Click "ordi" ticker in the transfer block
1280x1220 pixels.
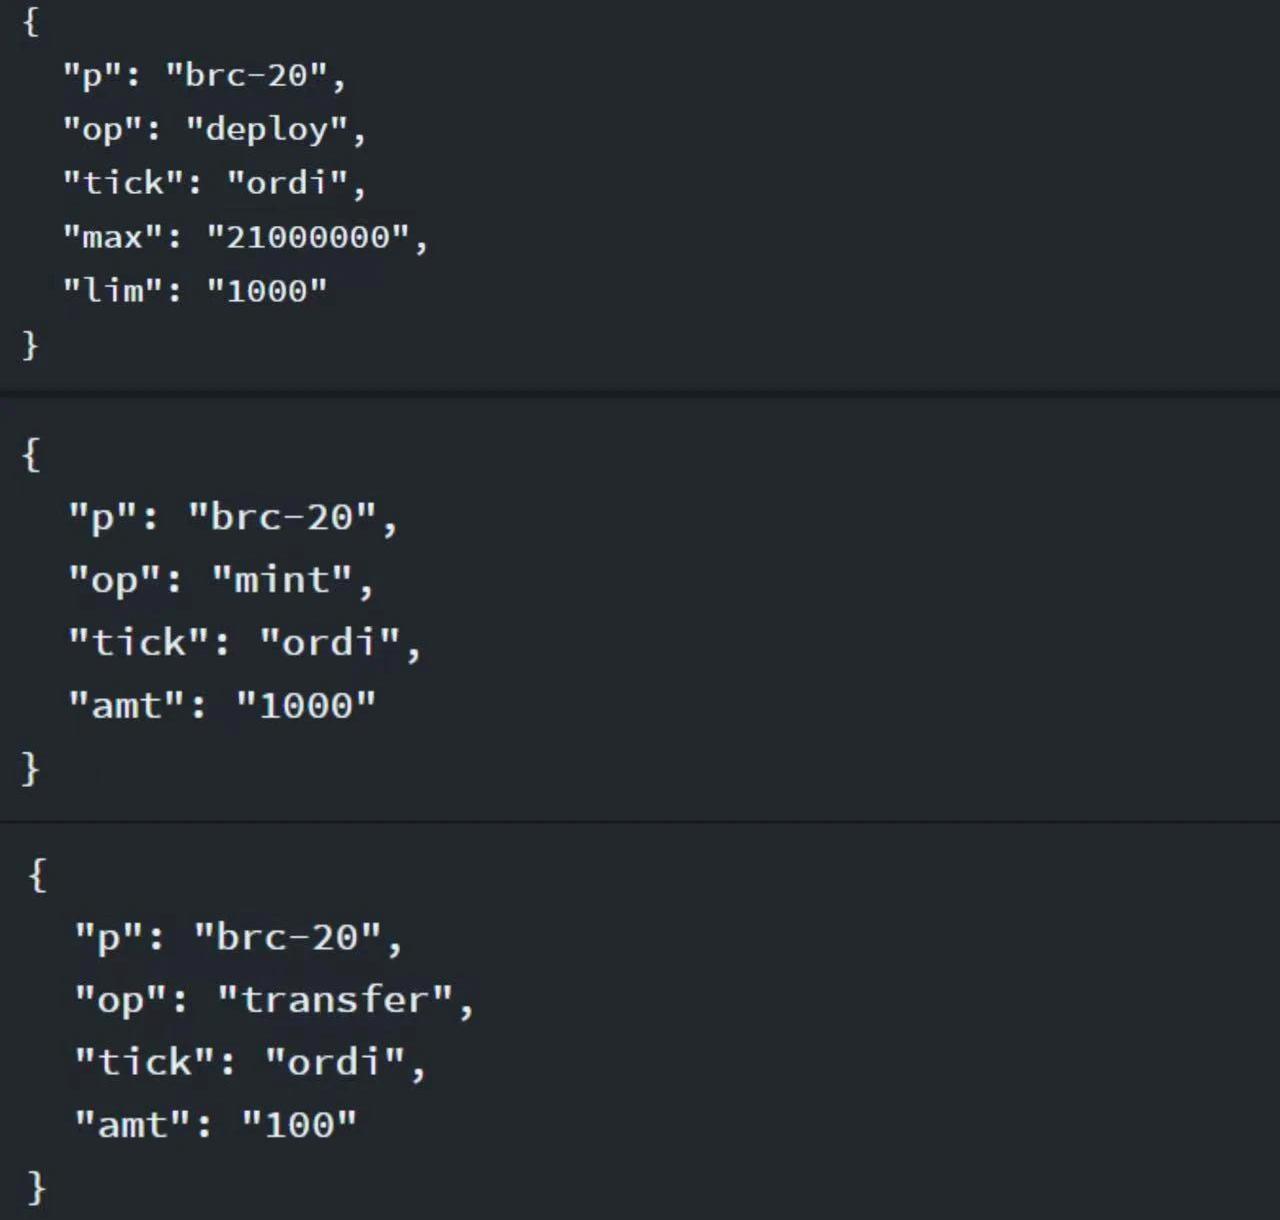(335, 1062)
